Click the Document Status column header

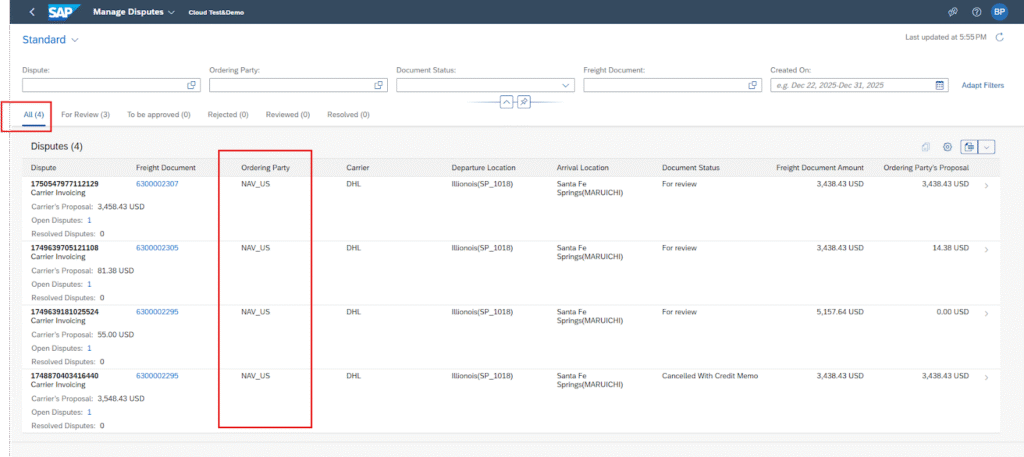click(x=691, y=168)
